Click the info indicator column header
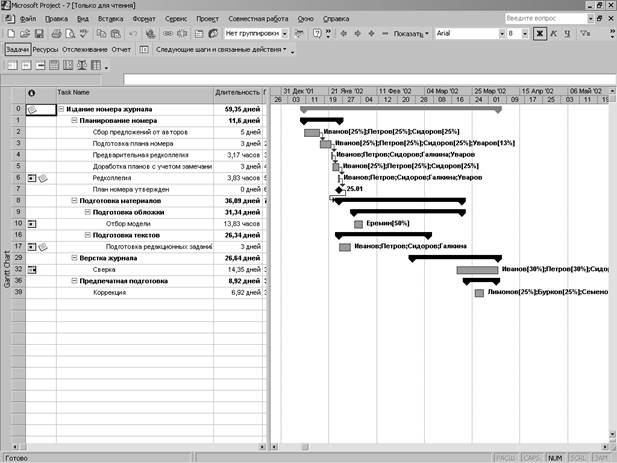617x463 pixels. (x=31, y=93)
